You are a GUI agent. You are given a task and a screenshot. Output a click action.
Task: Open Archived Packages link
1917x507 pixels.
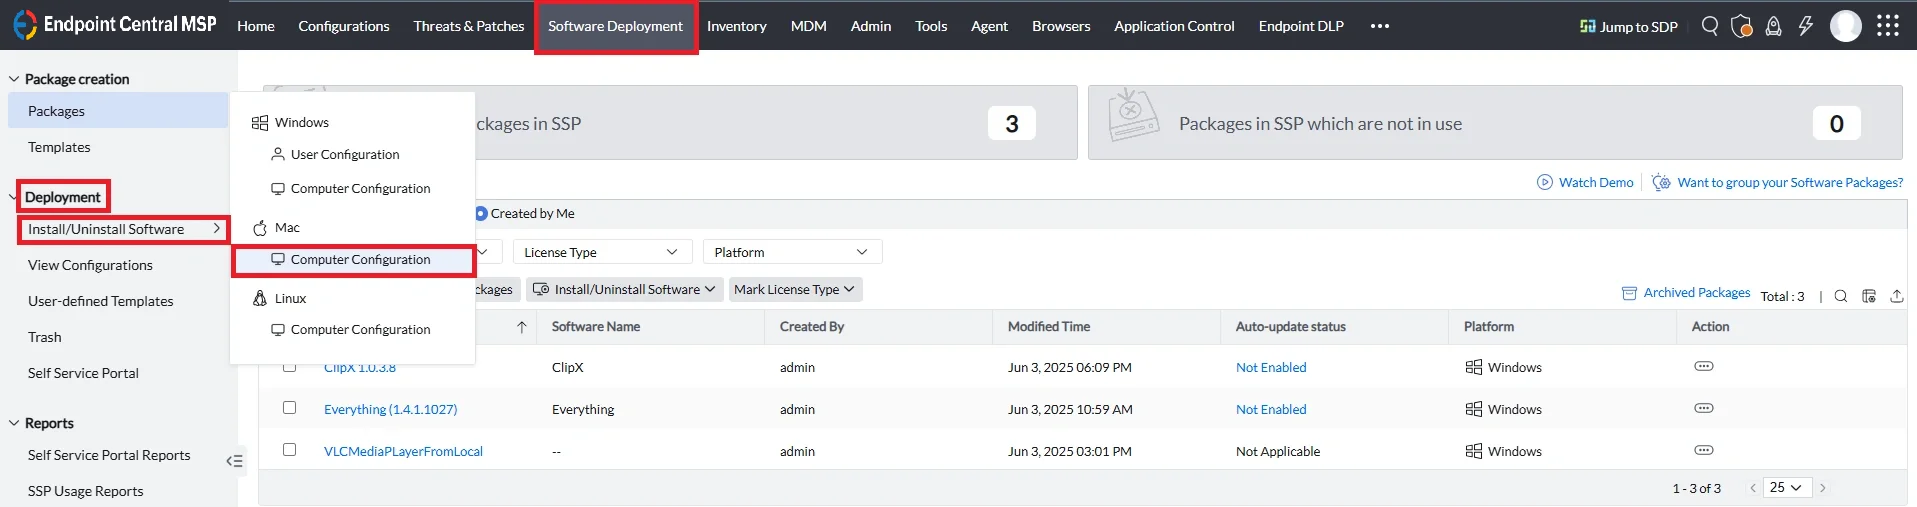pyautogui.click(x=1697, y=293)
